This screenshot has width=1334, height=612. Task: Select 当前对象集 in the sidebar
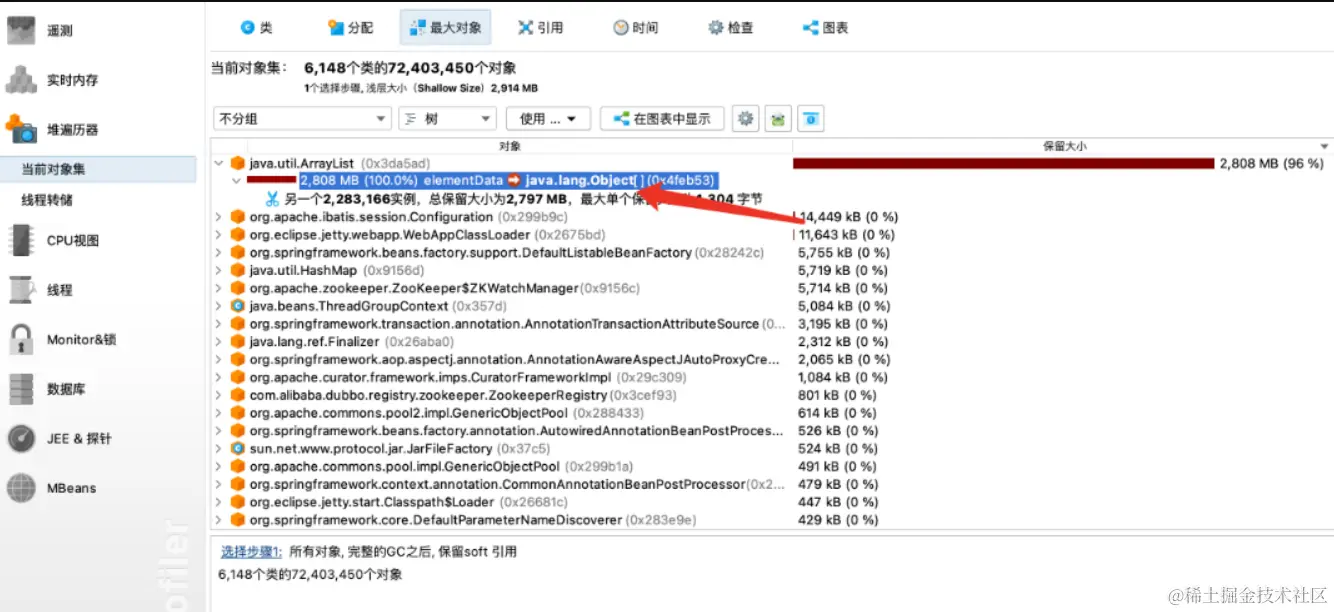pyautogui.click(x=98, y=170)
